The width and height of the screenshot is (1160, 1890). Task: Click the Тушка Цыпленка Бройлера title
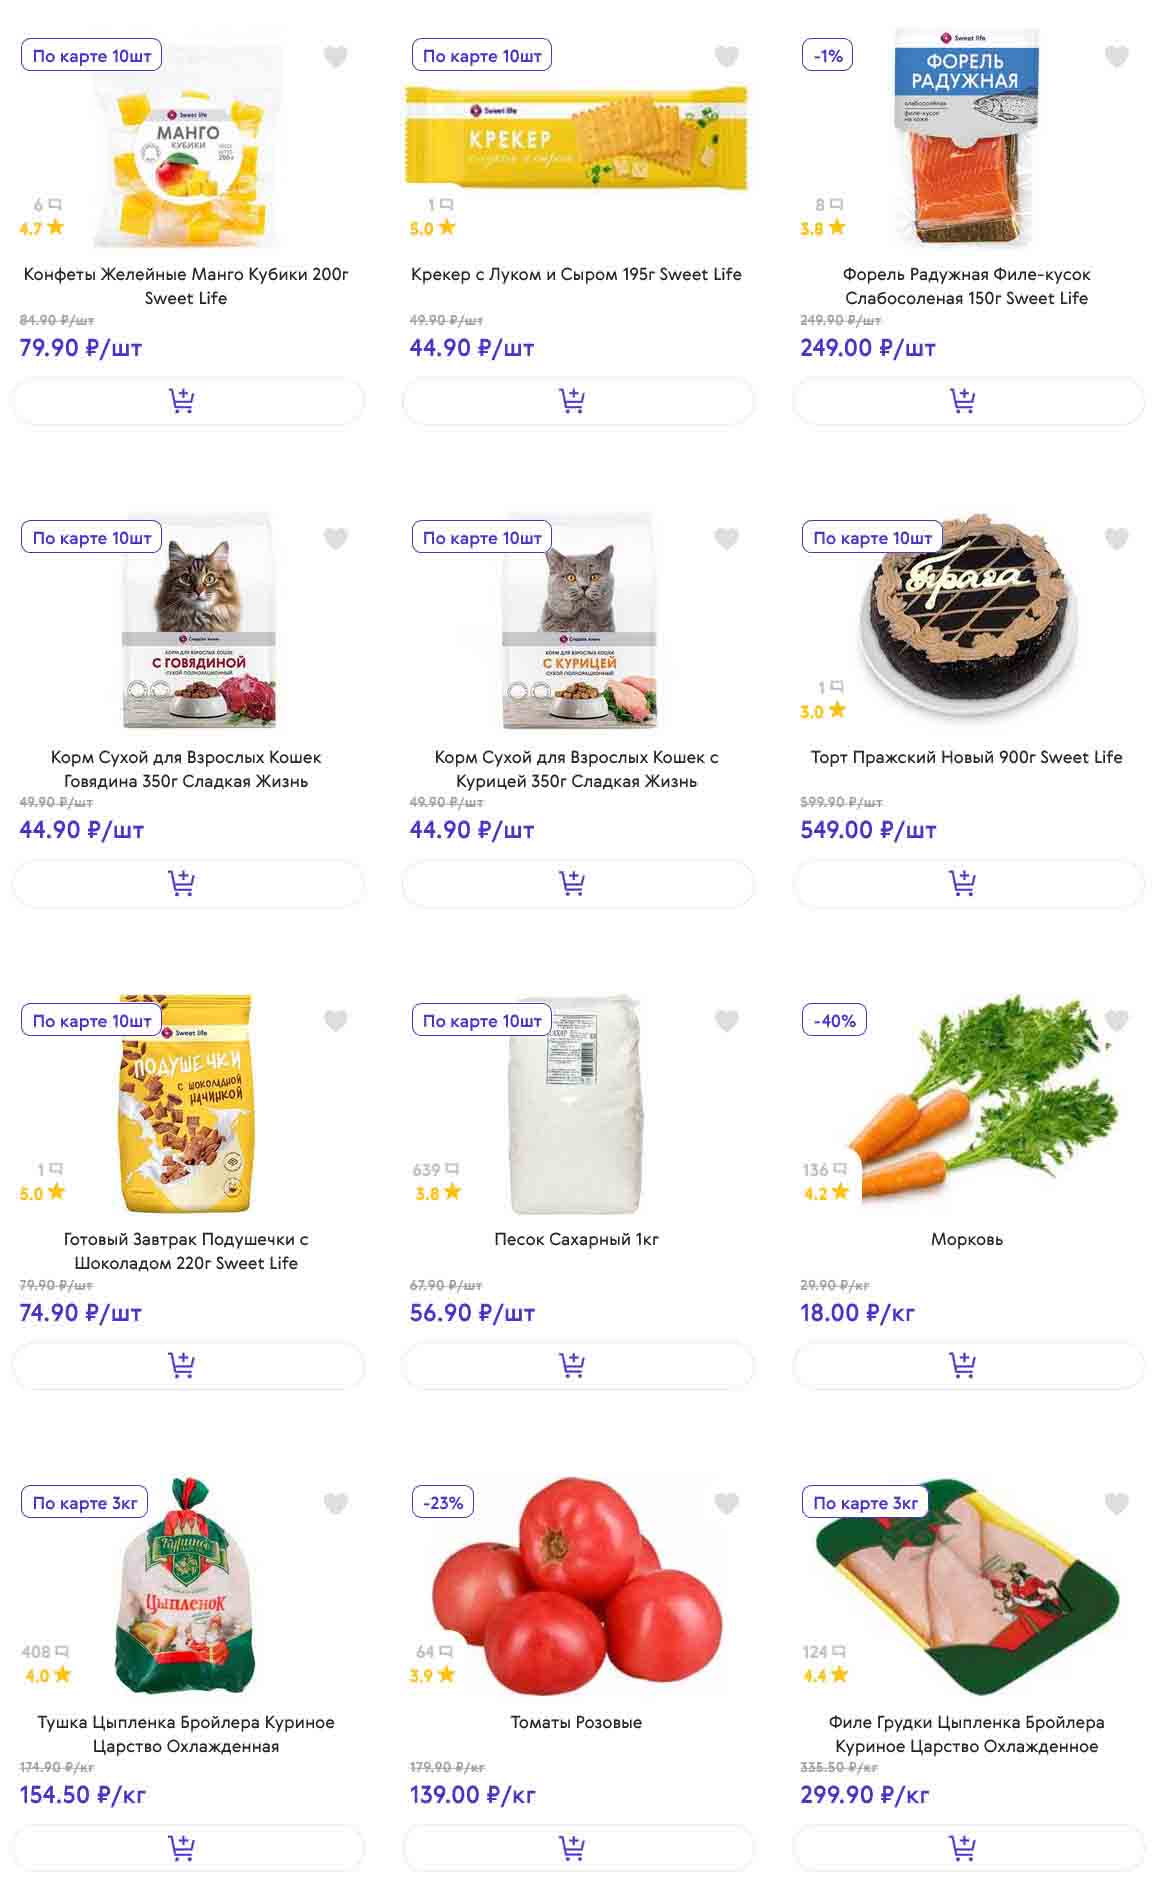186,1733
